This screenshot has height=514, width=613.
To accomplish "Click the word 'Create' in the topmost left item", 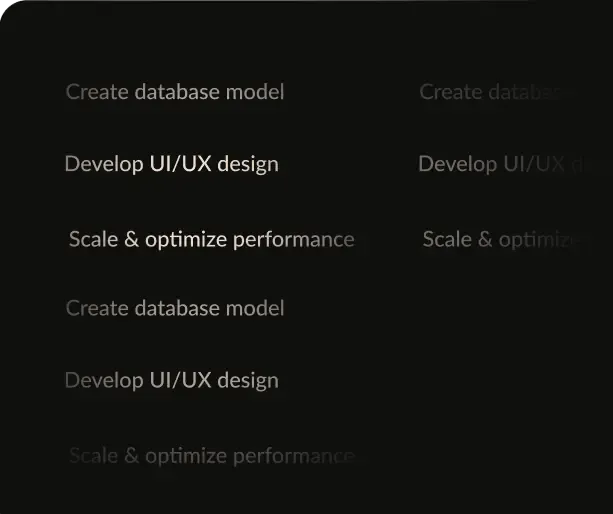I will click(97, 92).
